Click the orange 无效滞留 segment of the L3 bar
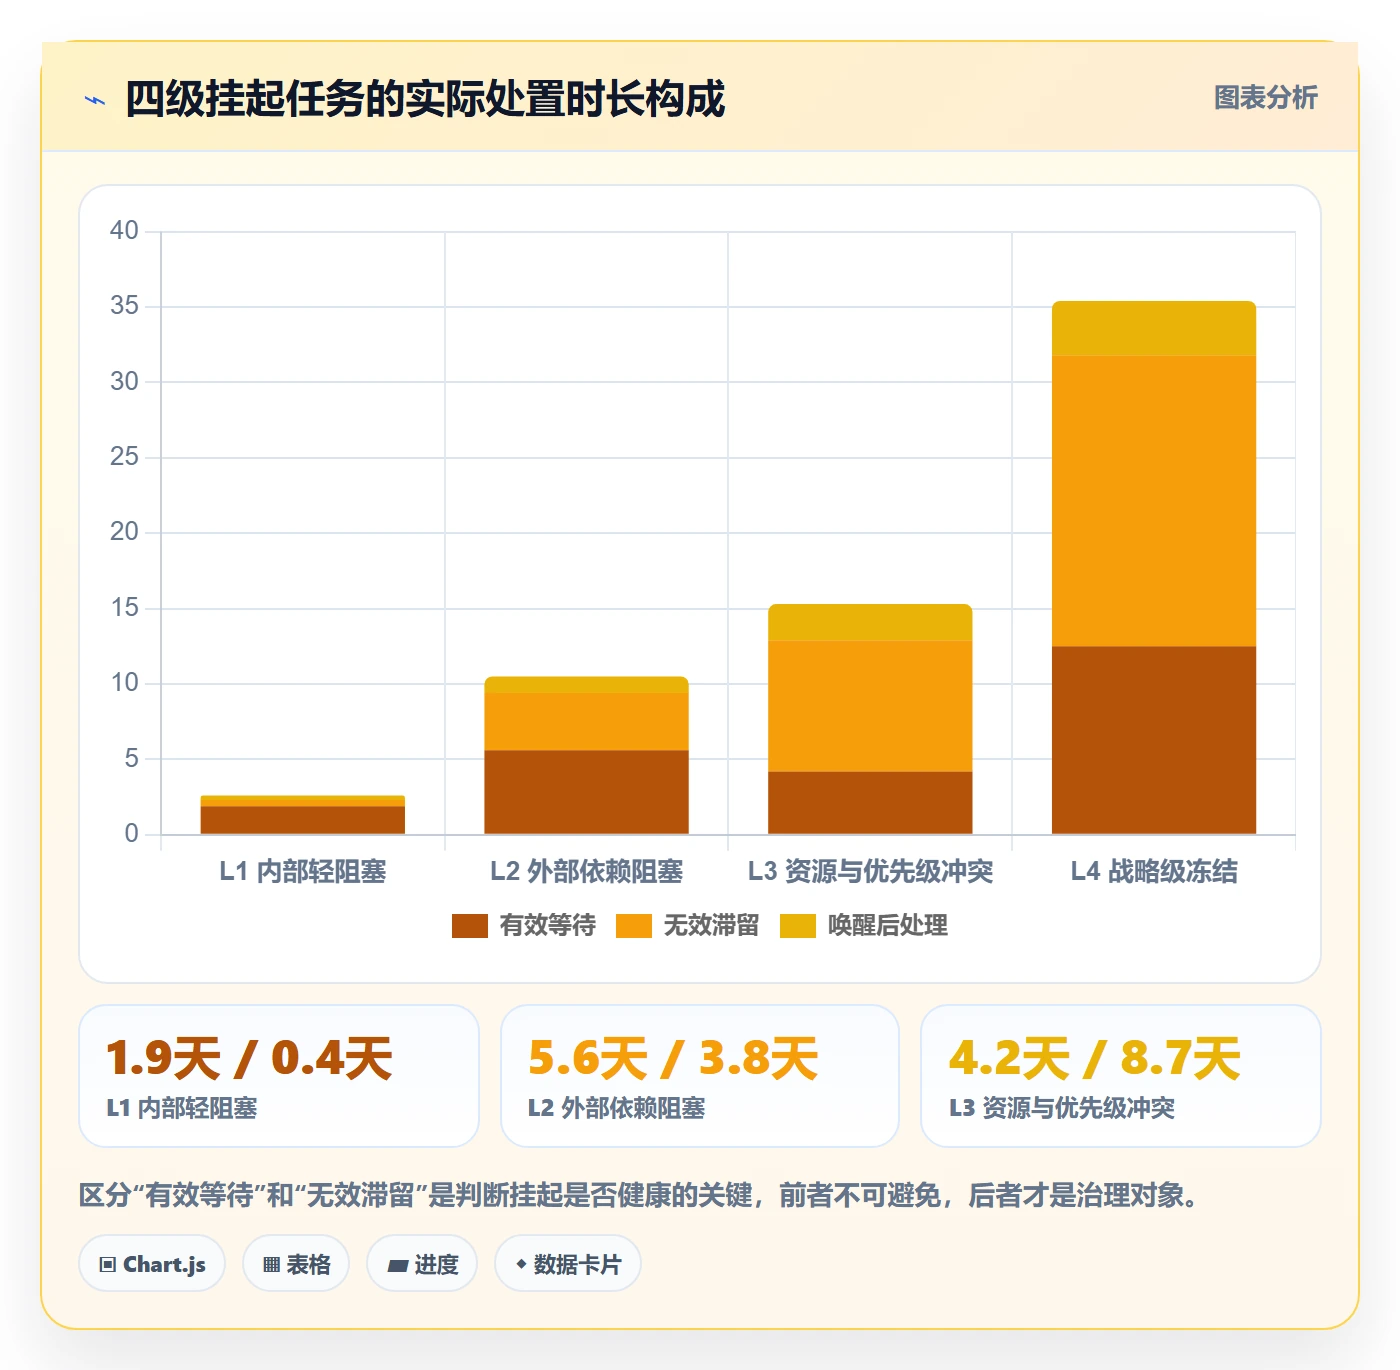The width and height of the screenshot is (1400, 1370). point(870,706)
